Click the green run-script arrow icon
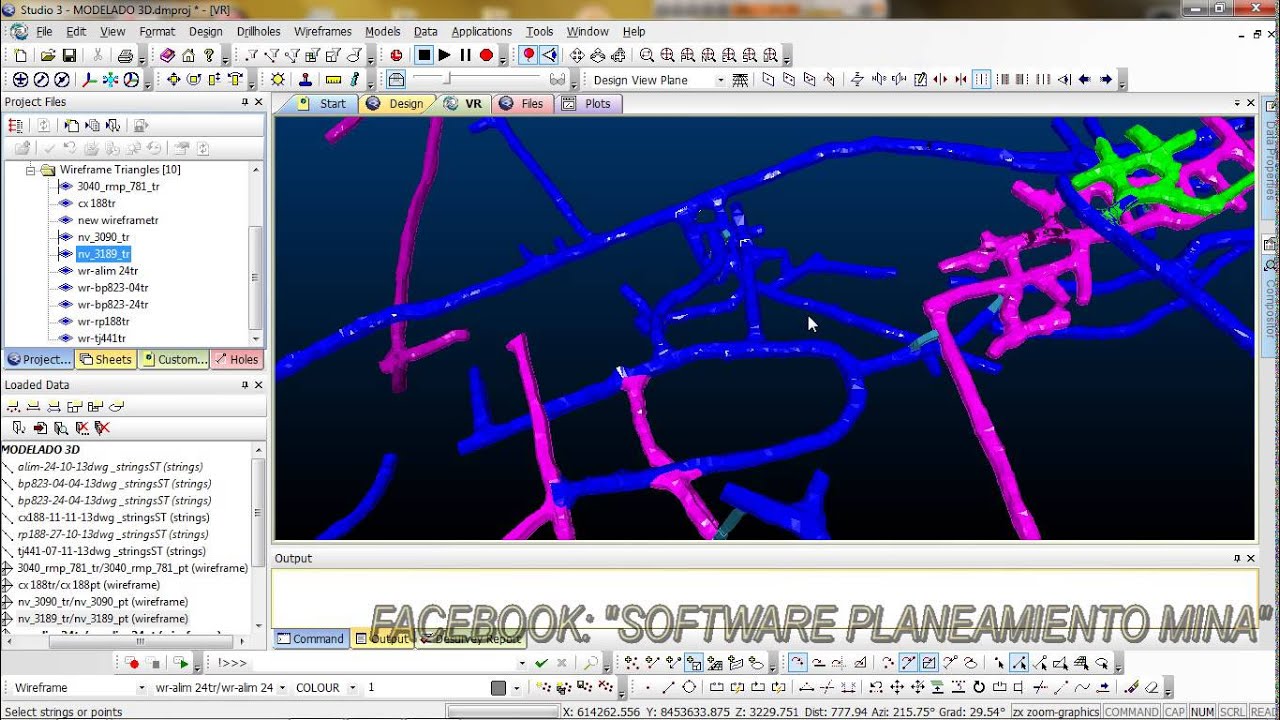Viewport: 1280px width, 720px height. [180, 663]
